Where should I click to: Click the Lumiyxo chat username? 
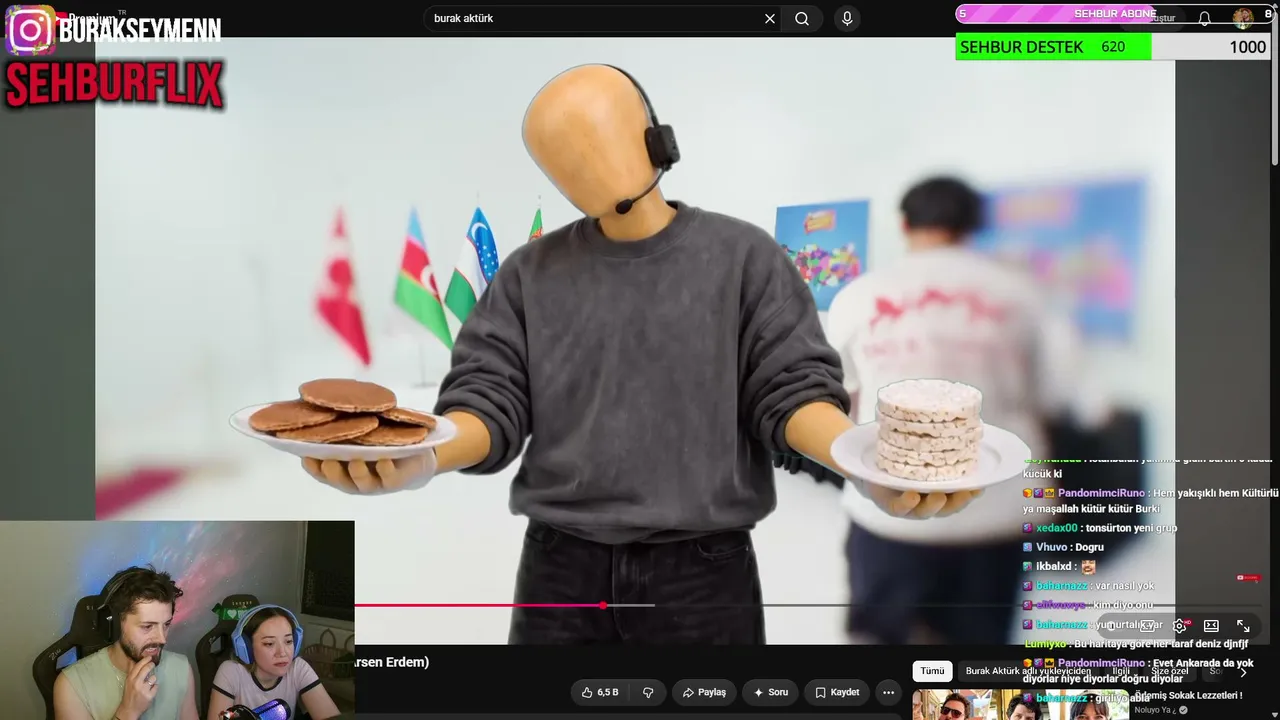[1044, 644]
